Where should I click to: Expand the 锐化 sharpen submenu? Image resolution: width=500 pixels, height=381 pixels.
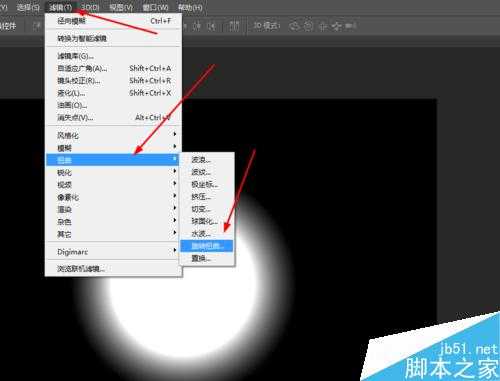(114, 172)
